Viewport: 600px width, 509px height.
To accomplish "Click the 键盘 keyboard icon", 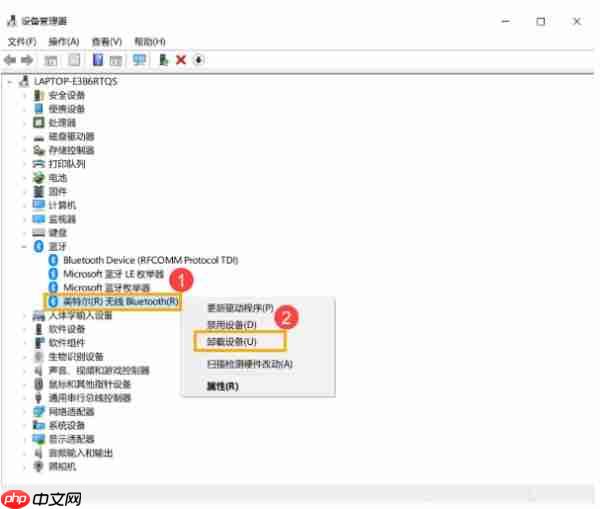I will pos(39,232).
